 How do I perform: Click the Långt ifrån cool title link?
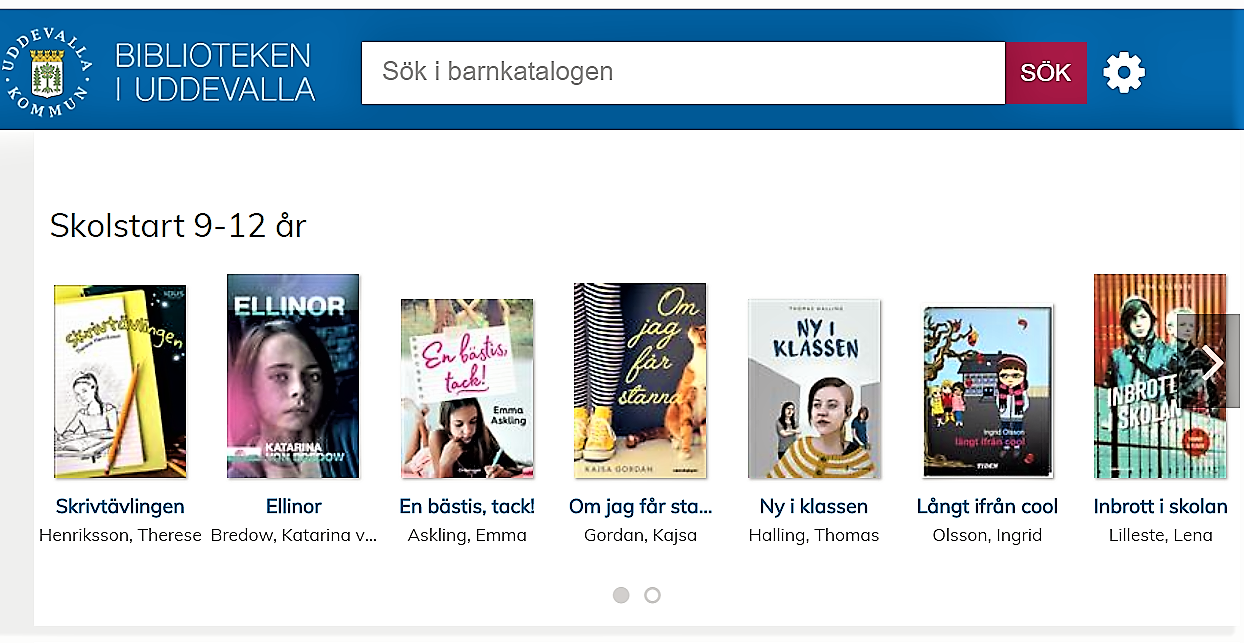pos(987,506)
